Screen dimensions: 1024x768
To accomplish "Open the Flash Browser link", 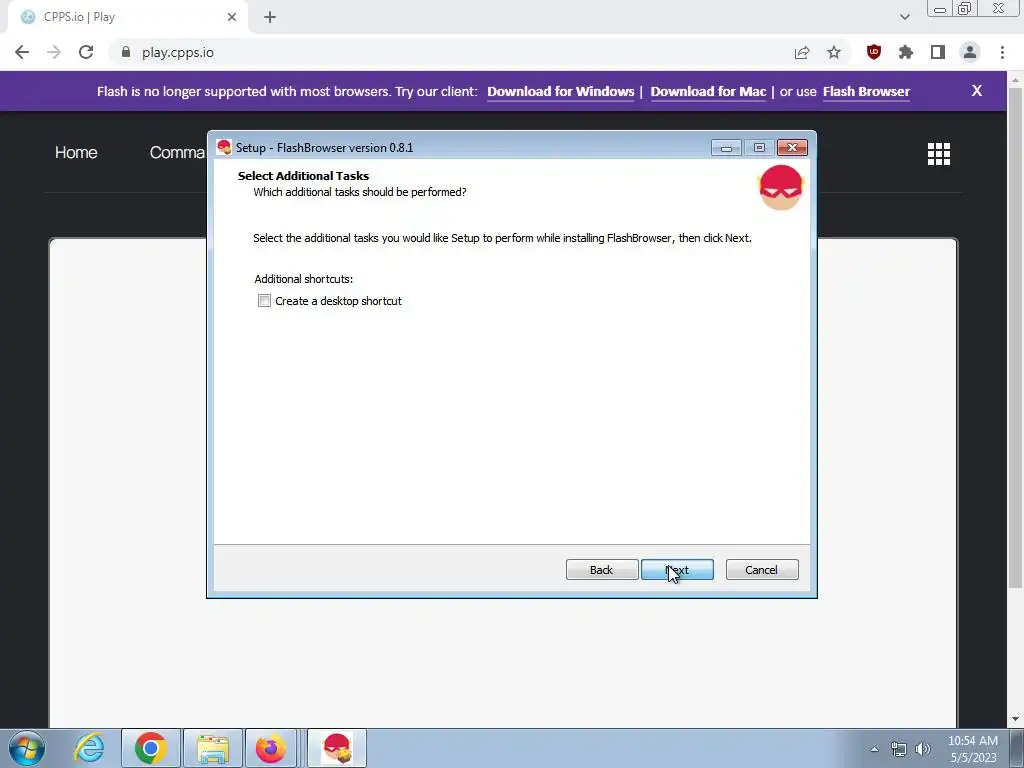I will (x=866, y=91).
